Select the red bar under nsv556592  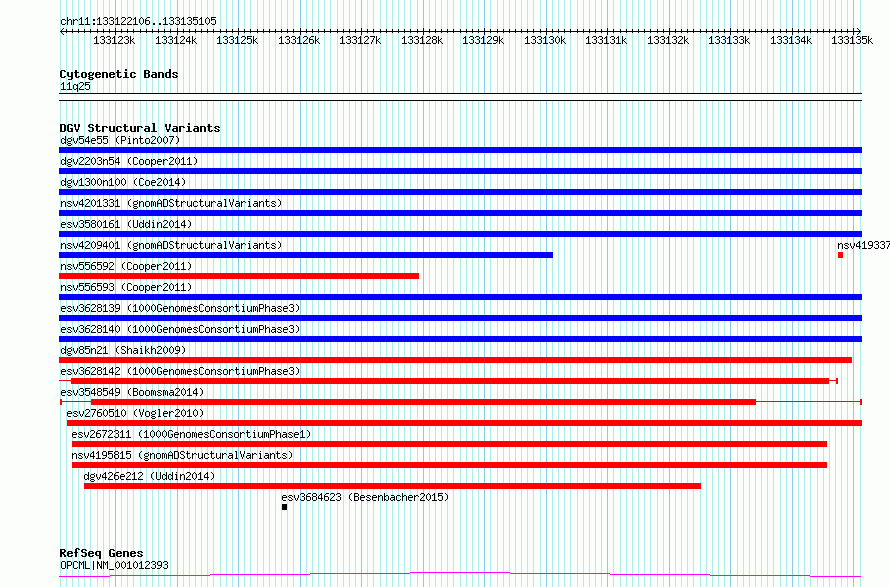[239, 276]
